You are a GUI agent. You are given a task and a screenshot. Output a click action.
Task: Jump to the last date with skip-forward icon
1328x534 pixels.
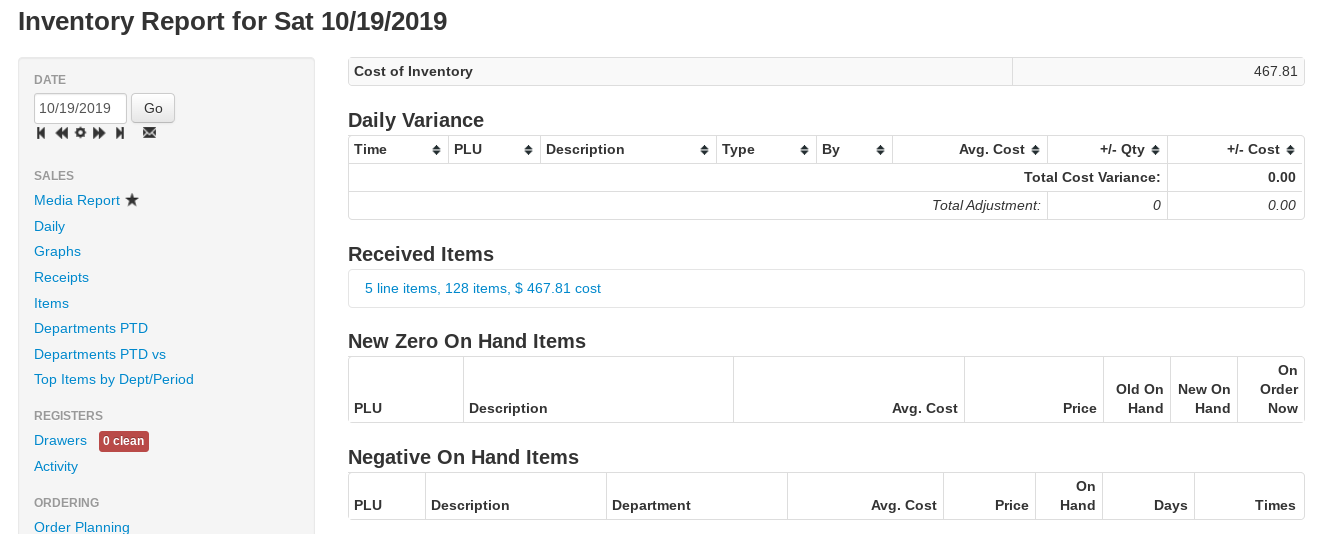point(120,133)
